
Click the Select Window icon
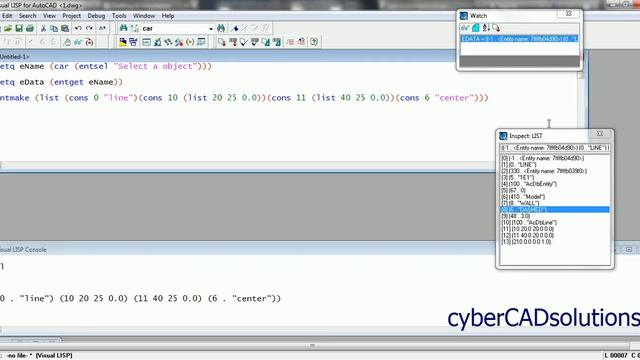(x=133, y=42)
